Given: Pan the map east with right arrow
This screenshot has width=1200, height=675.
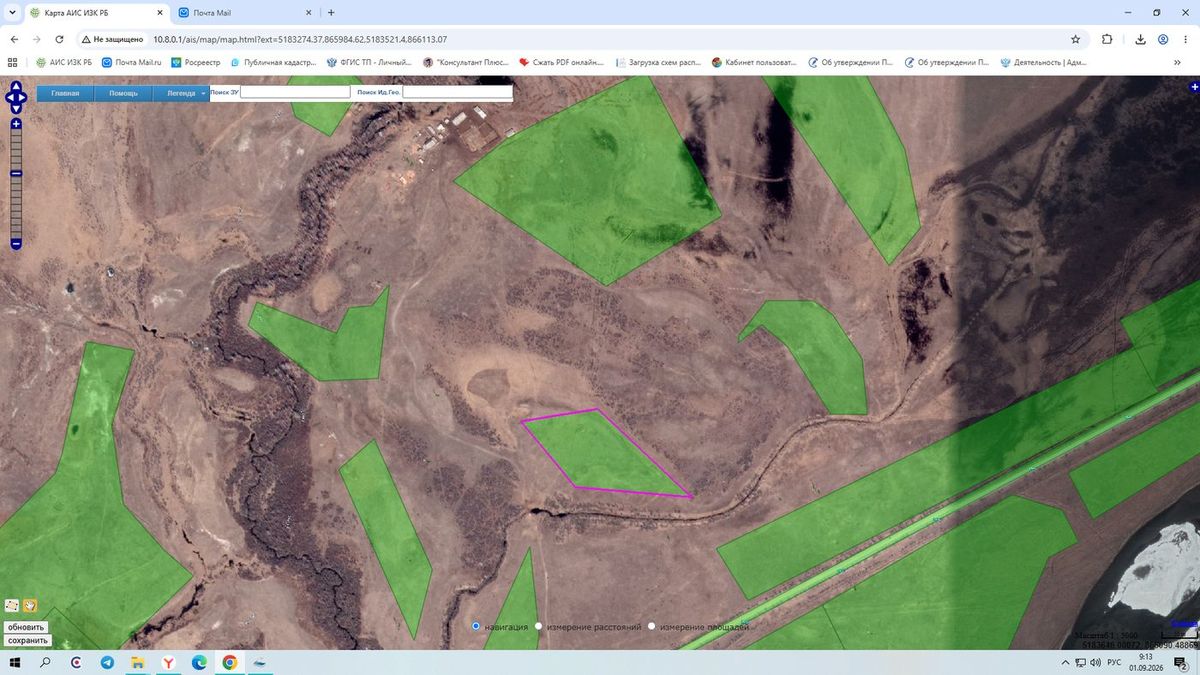Looking at the screenshot, I should click(x=23, y=98).
